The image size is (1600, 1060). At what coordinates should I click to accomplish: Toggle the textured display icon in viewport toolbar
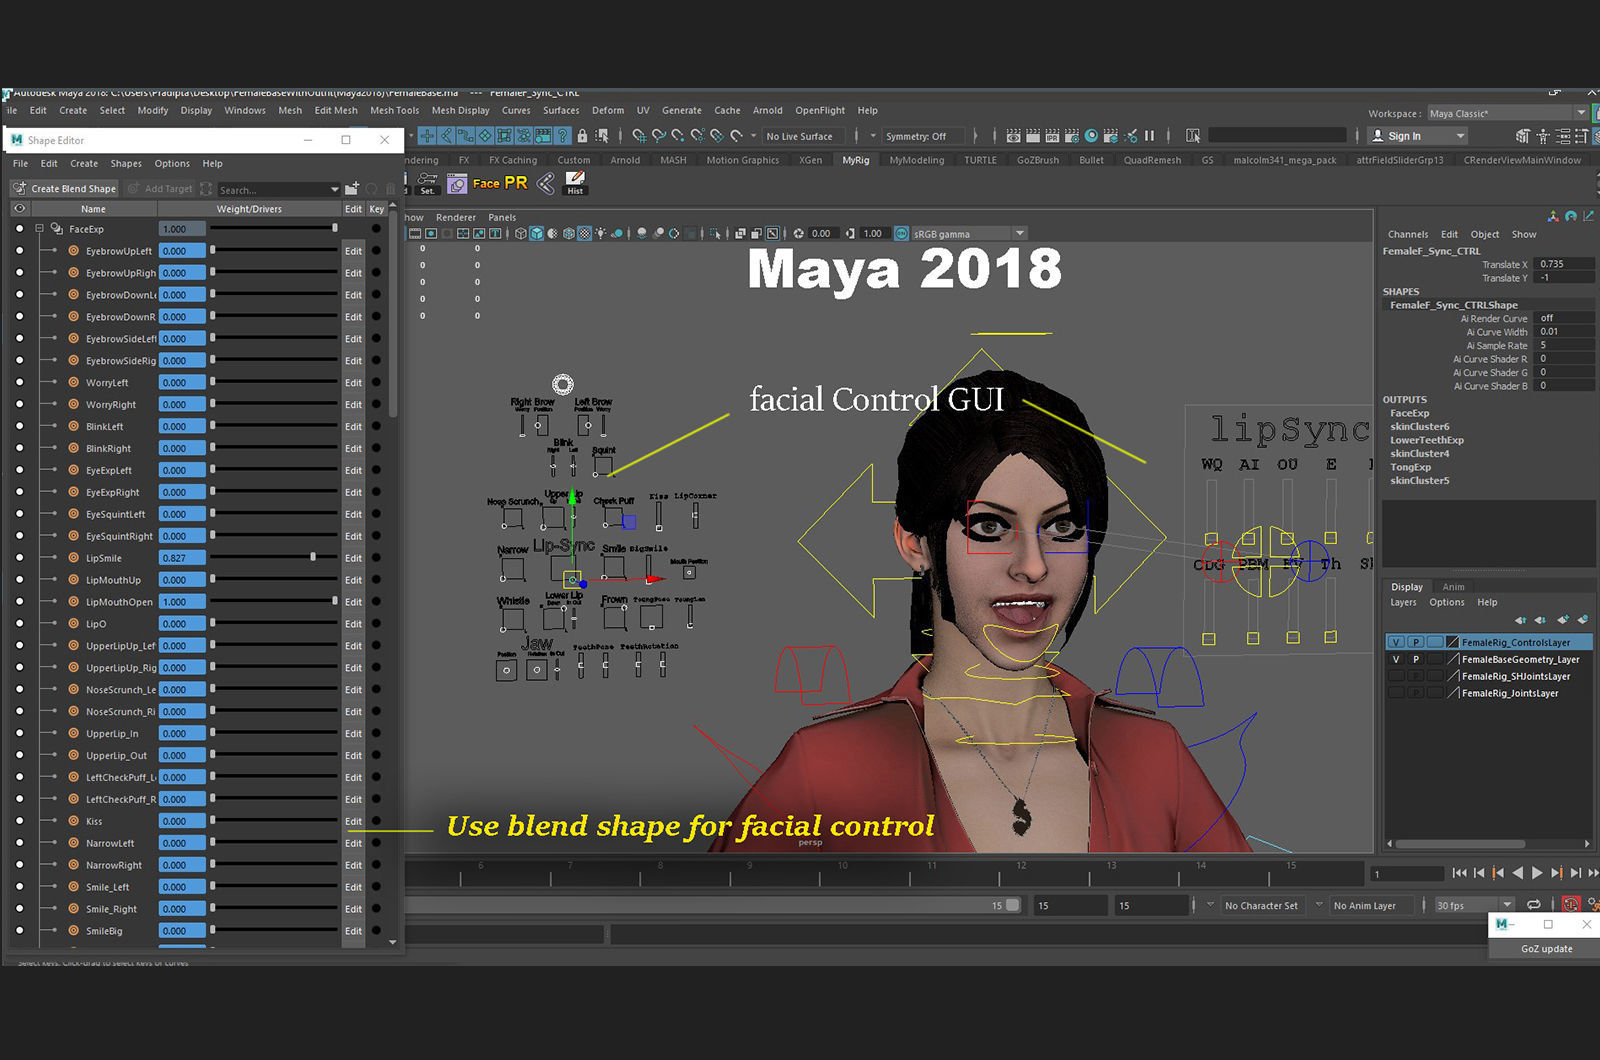[567, 233]
